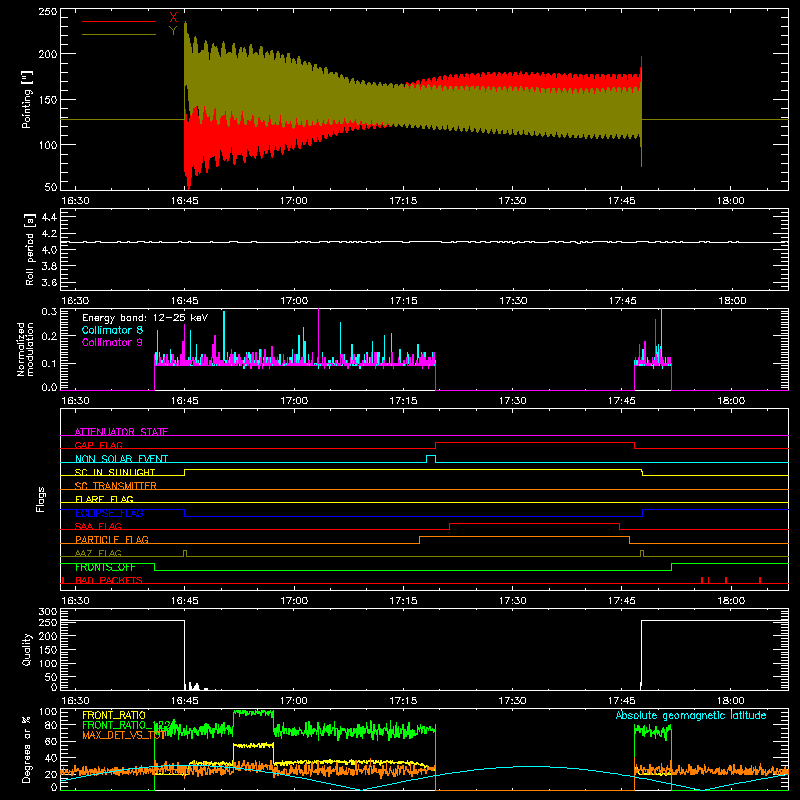Click 18:00 tick under the Pointing plot
This screenshot has height=800, width=800.
731,201
